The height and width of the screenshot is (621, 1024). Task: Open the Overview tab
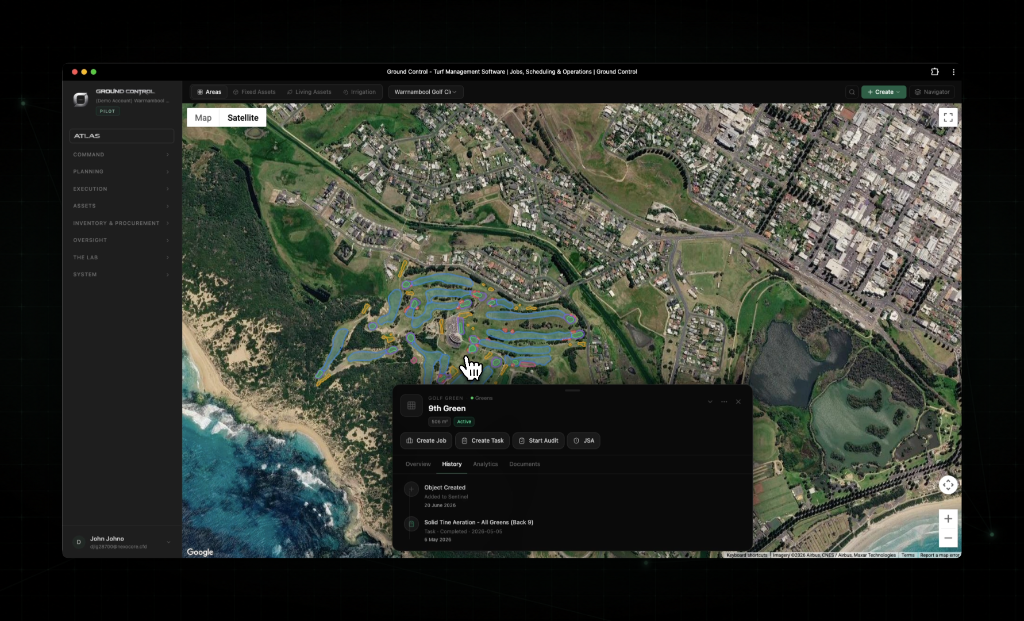(x=418, y=464)
